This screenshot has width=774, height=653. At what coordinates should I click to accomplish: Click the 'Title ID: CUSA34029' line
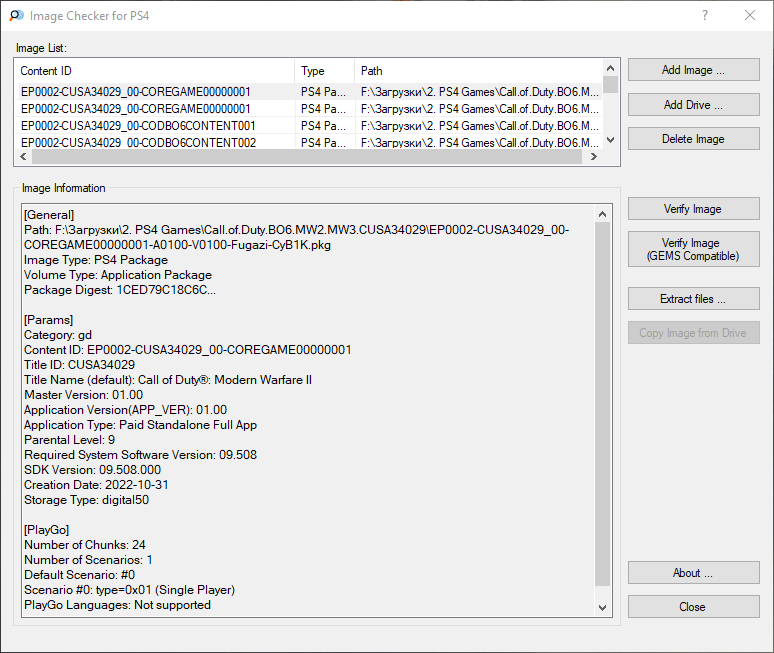[x=79, y=365]
